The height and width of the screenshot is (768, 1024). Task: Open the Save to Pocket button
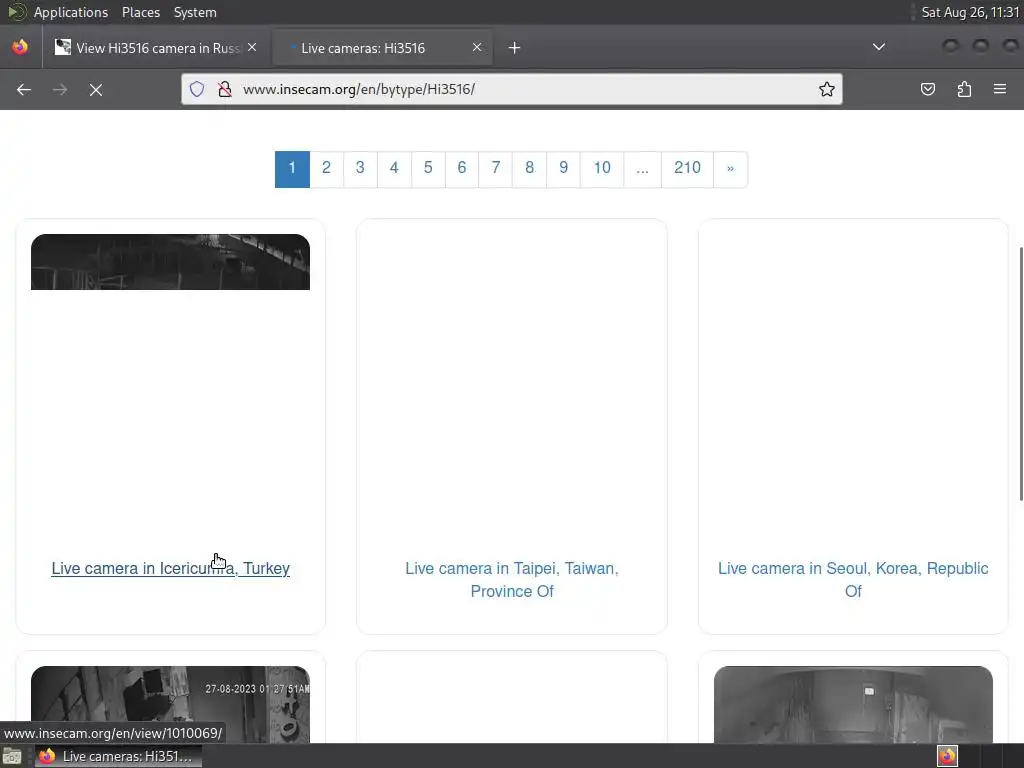click(927, 89)
